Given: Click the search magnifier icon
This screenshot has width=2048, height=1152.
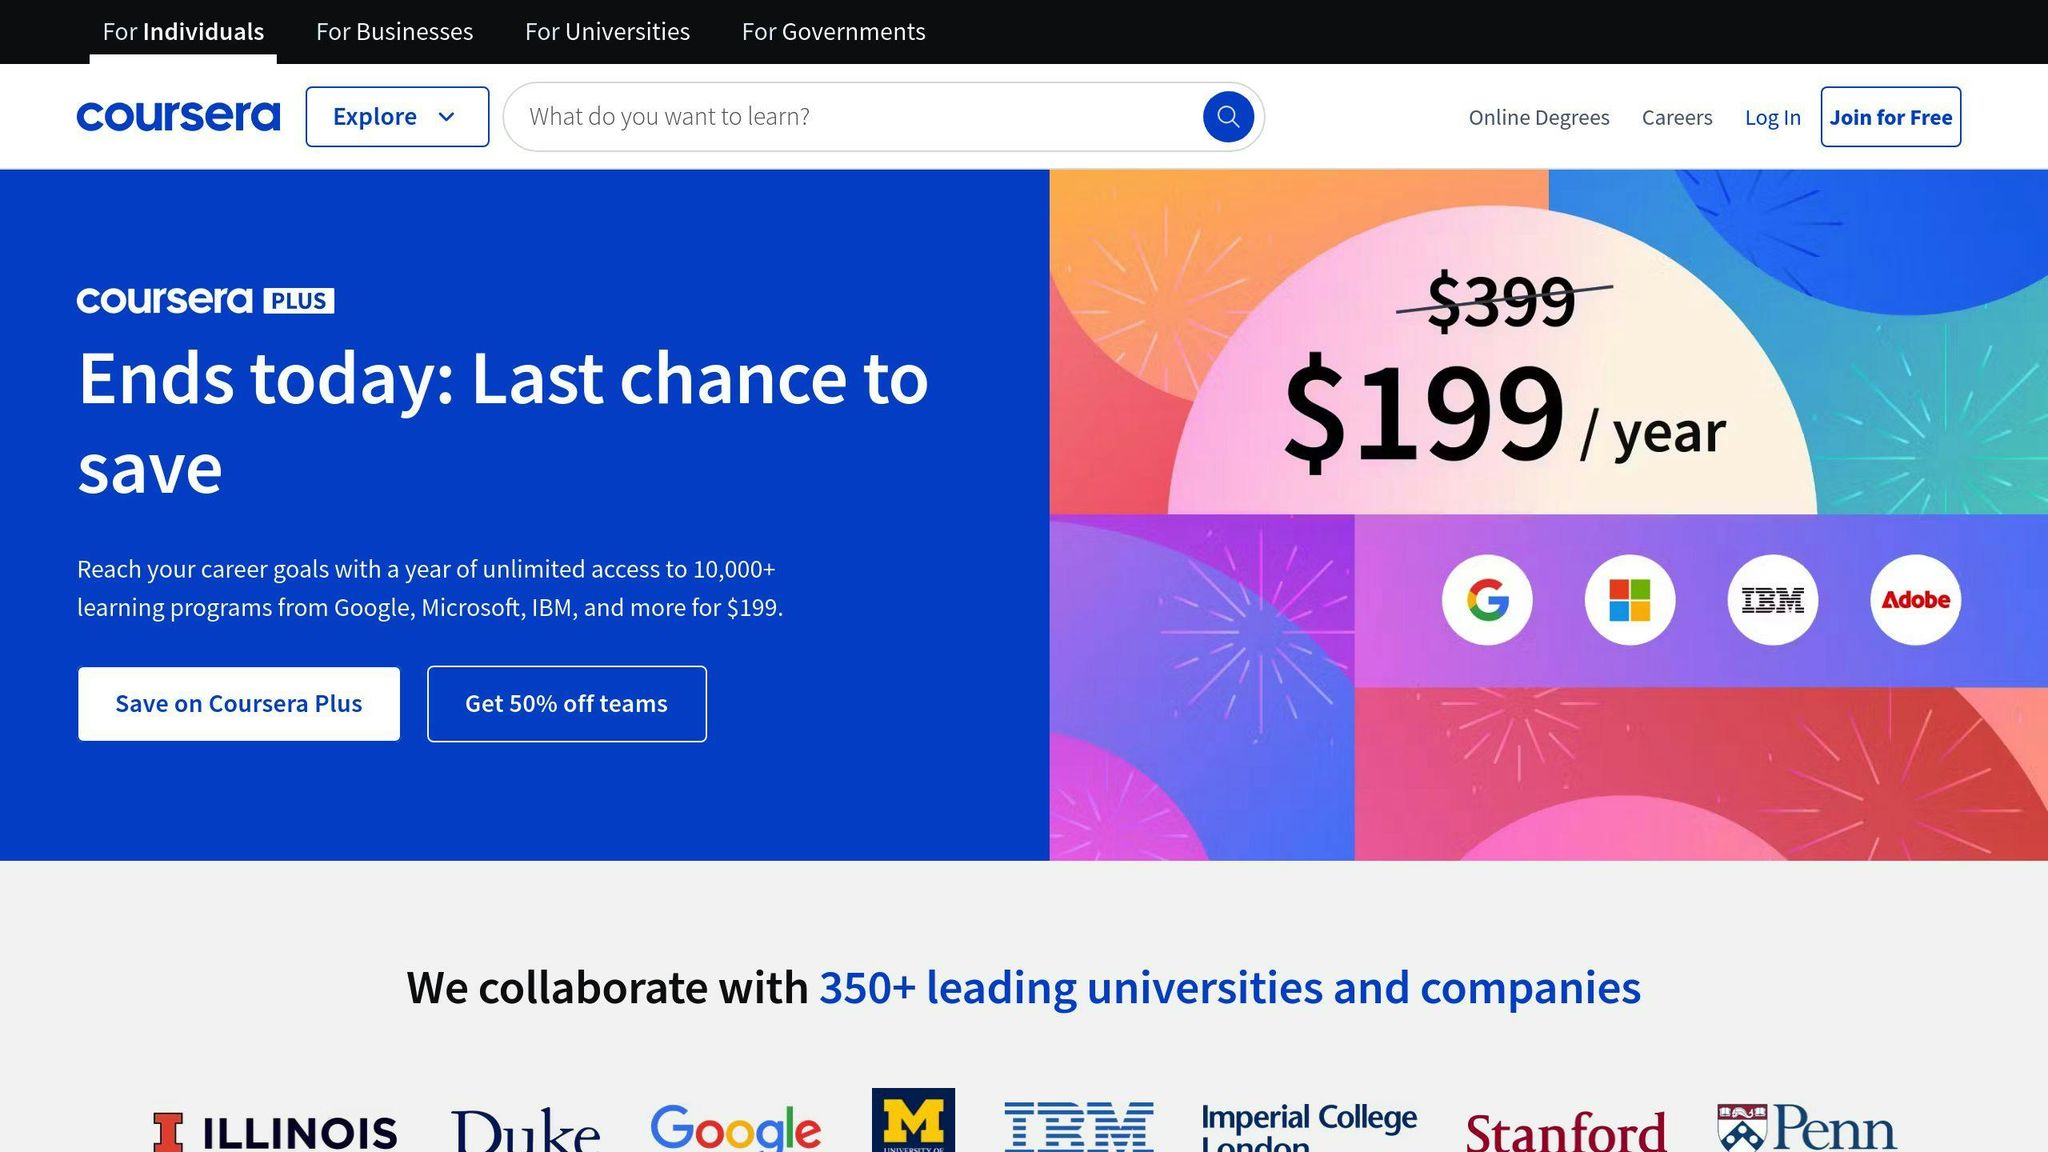Looking at the screenshot, I should [x=1227, y=116].
